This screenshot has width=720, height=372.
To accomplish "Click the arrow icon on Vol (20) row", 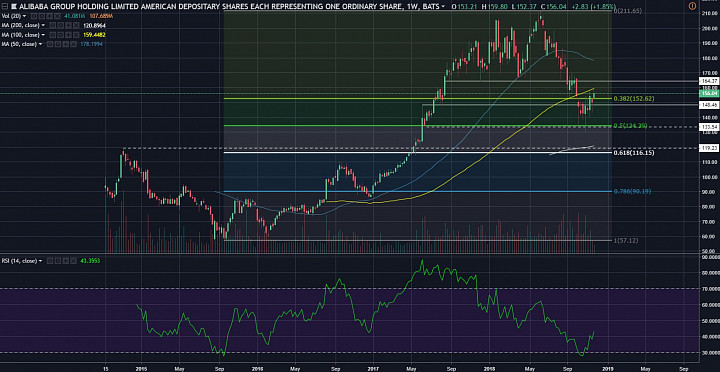I will click(x=50, y=16).
